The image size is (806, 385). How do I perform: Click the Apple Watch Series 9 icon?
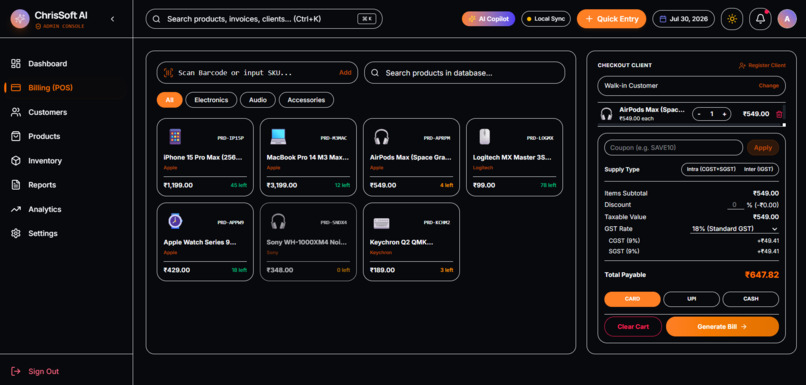click(175, 221)
